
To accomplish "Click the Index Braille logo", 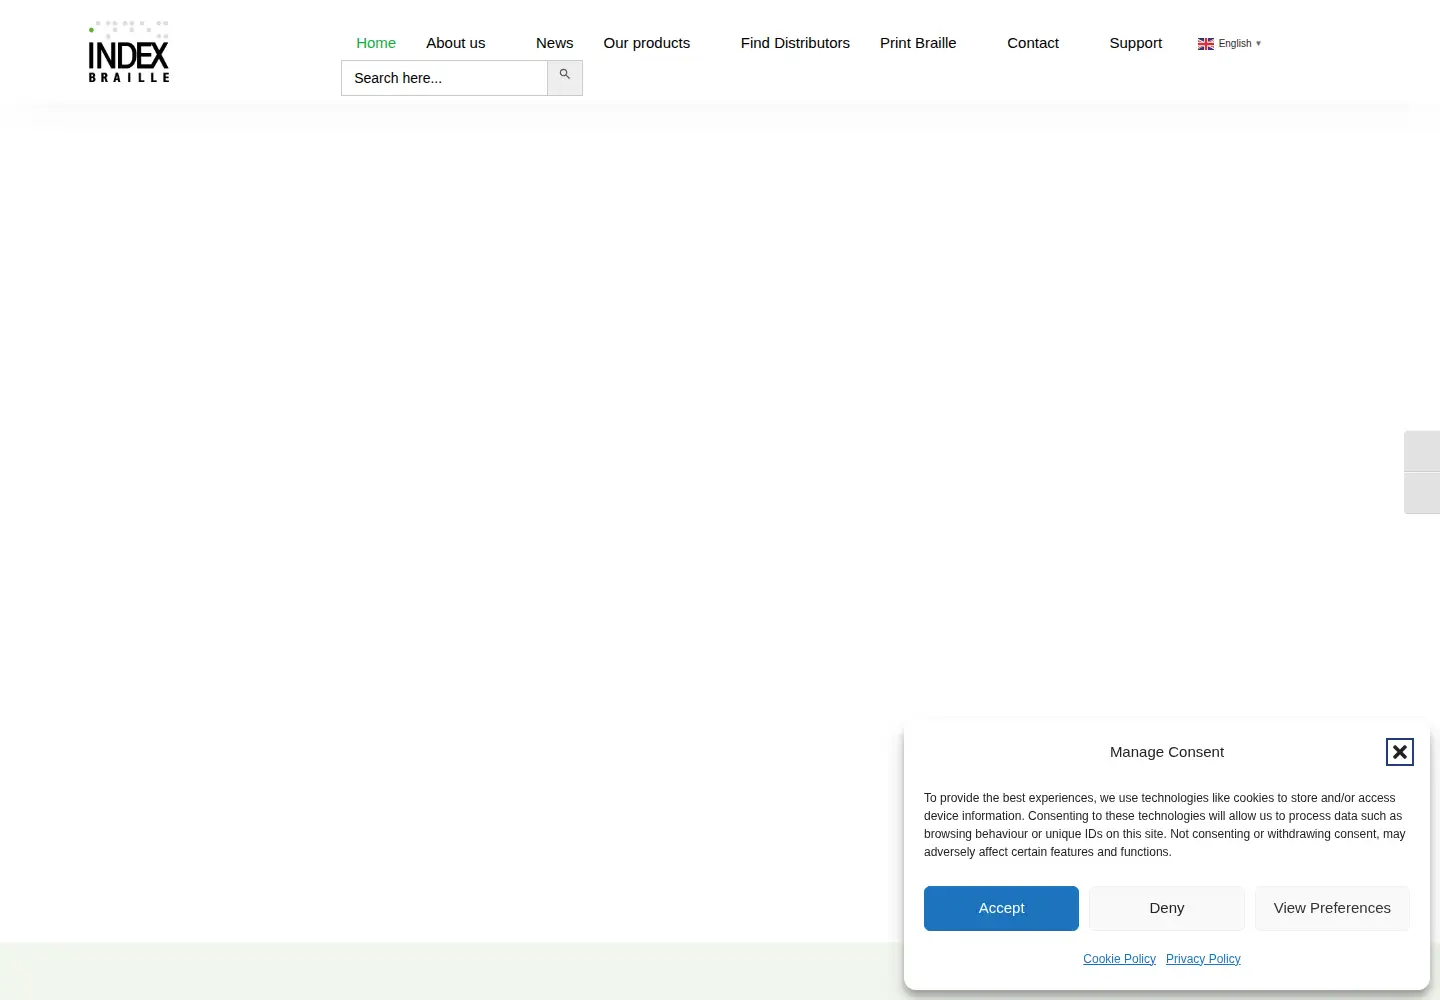I will click(x=129, y=51).
